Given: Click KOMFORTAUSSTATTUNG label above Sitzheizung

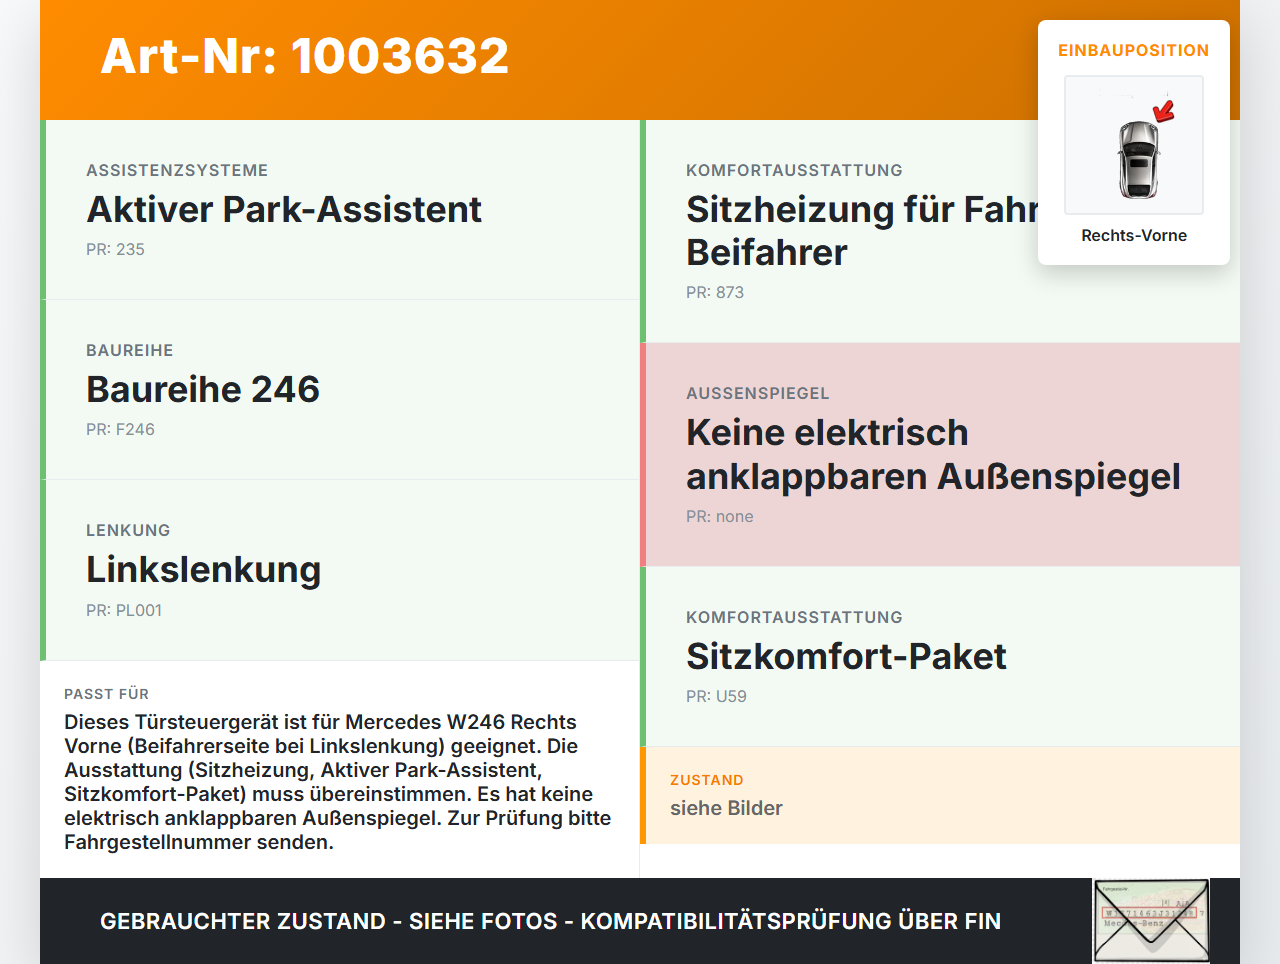Looking at the screenshot, I should point(794,170).
